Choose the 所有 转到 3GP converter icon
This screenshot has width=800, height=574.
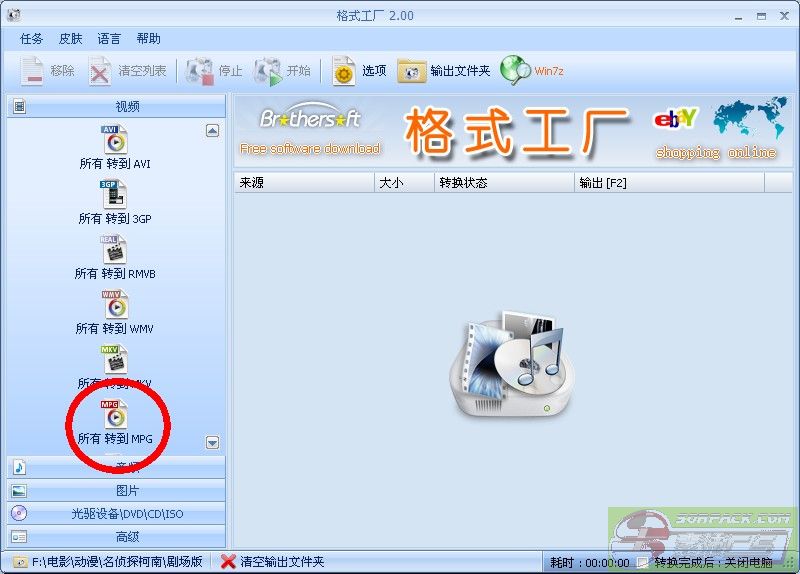(115, 195)
